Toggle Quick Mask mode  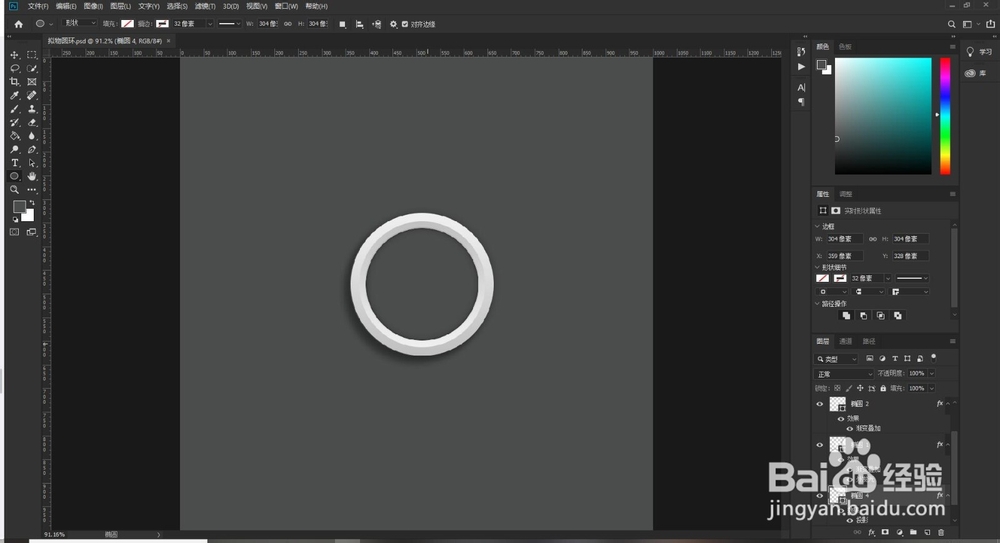tap(15, 232)
